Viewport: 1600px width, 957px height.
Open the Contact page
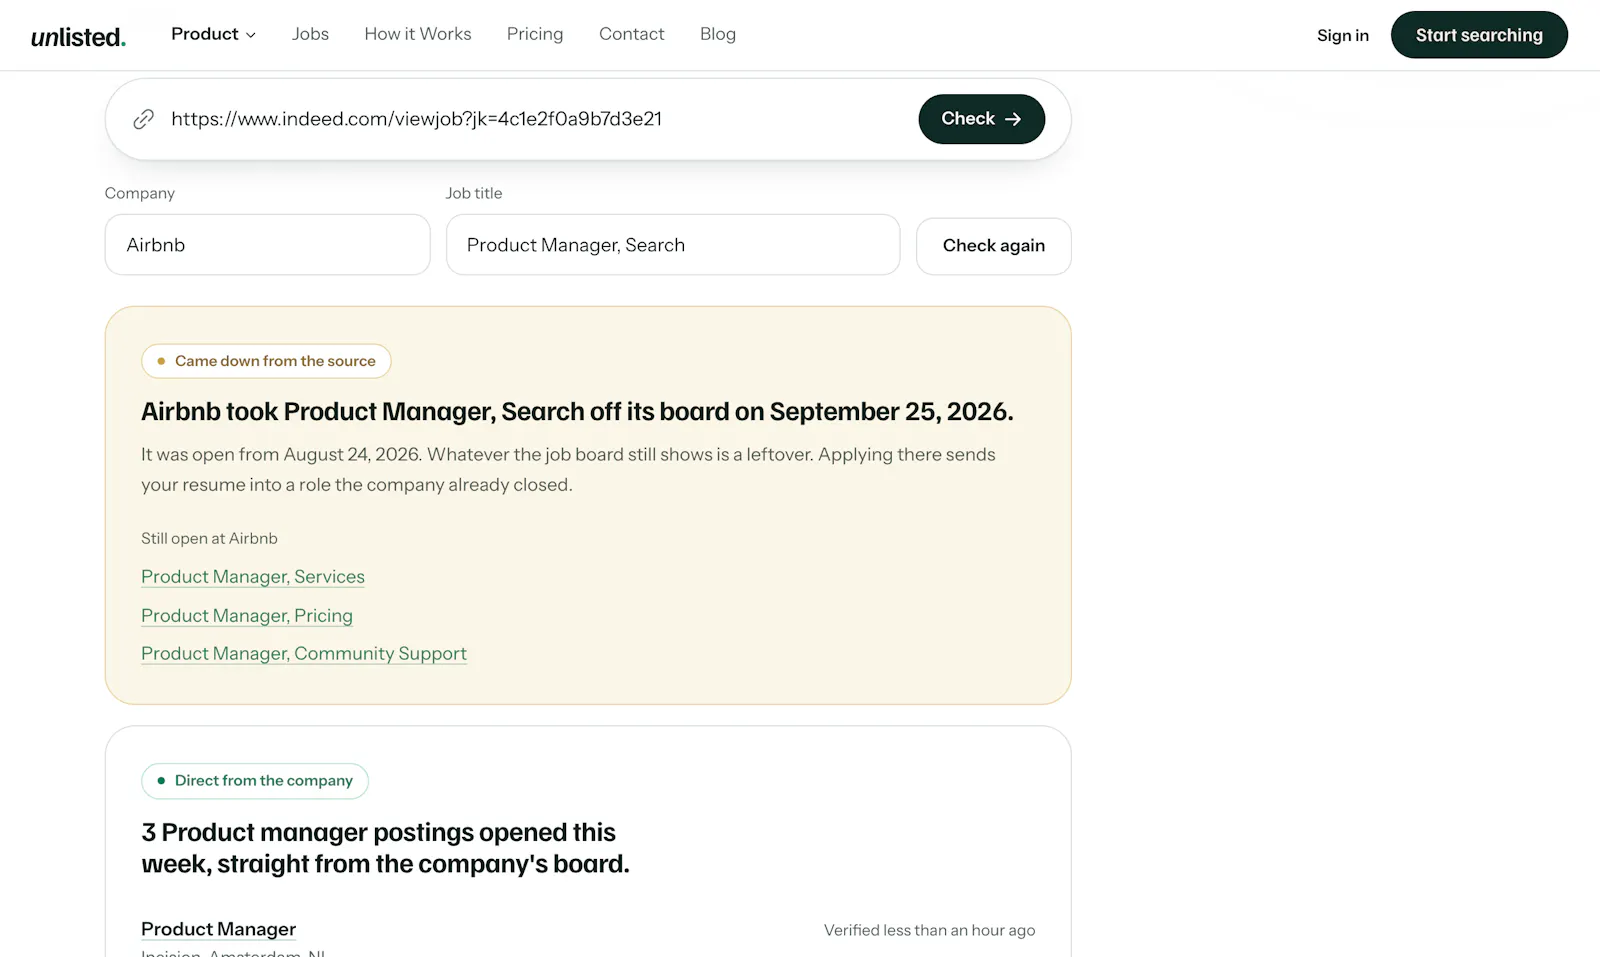point(632,34)
